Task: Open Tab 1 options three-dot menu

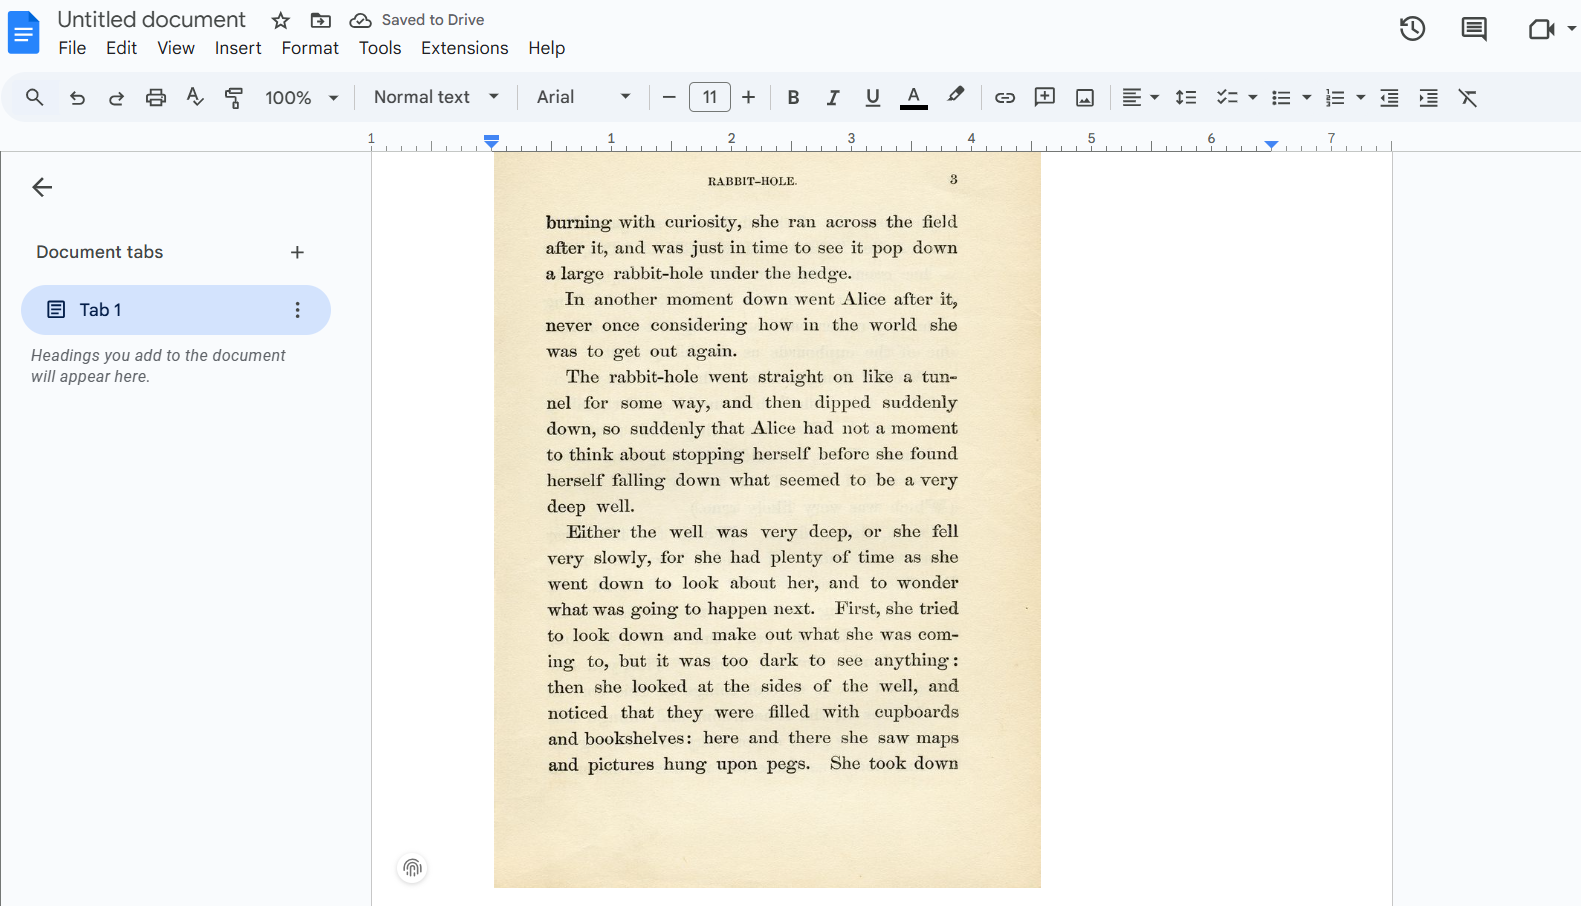Action: tap(297, 310)
